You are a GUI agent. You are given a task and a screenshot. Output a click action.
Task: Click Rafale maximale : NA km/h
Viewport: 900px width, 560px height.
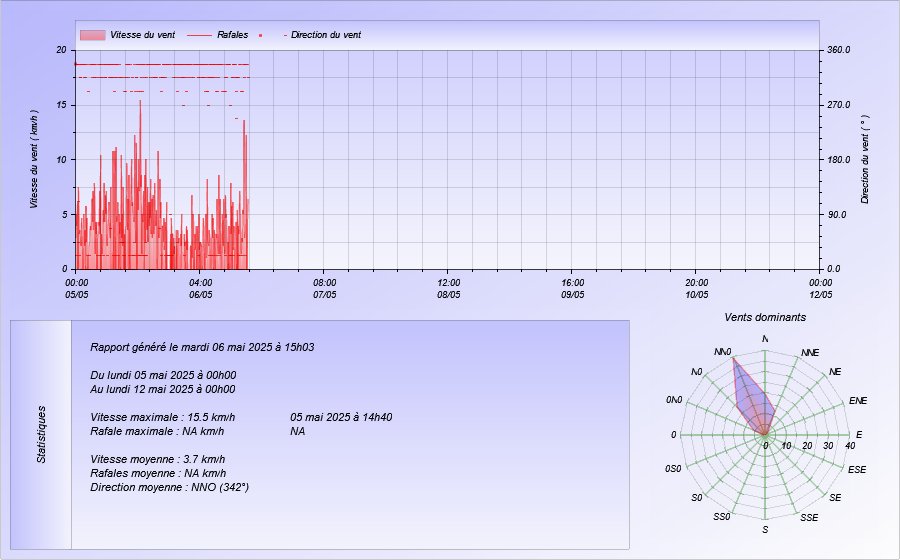(157, 431)
